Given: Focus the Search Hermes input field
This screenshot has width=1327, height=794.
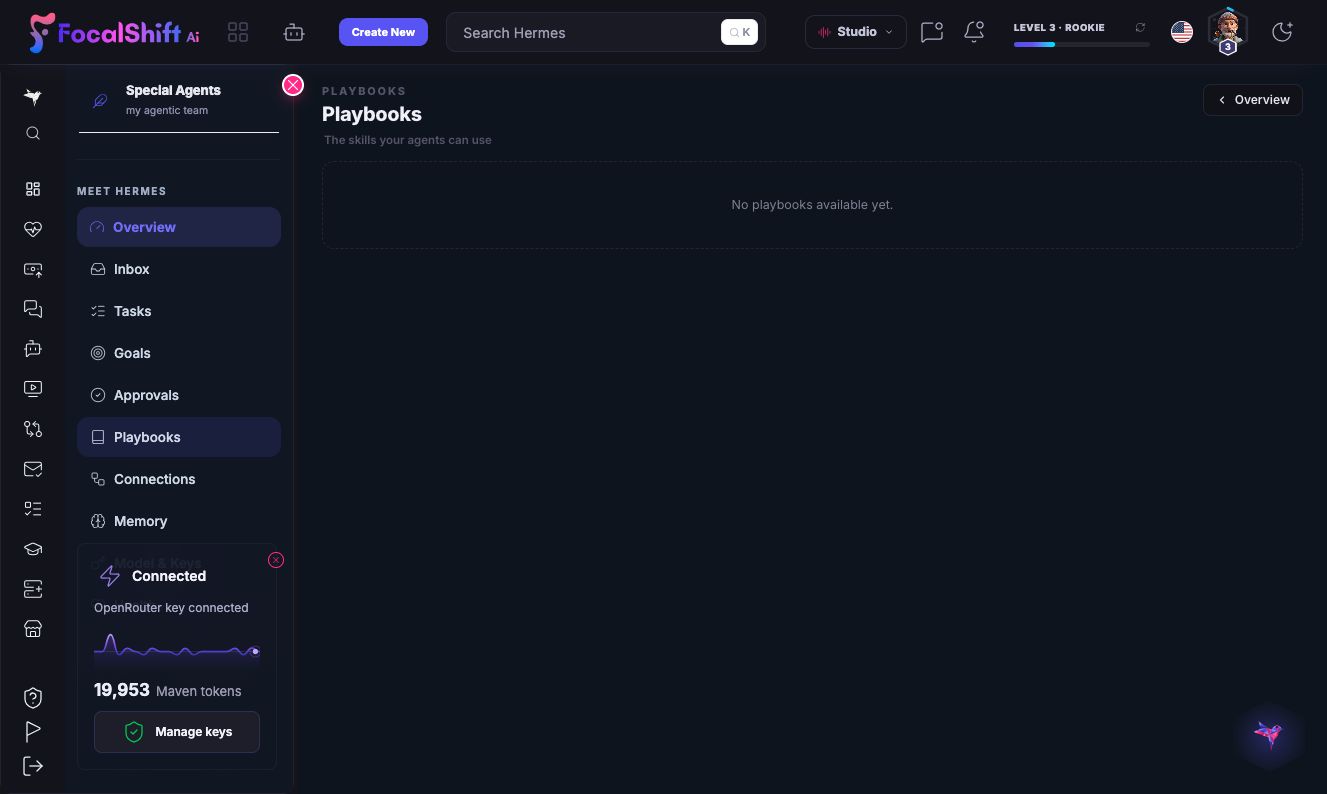Looking at the screenshot, I should pos(606,32).
